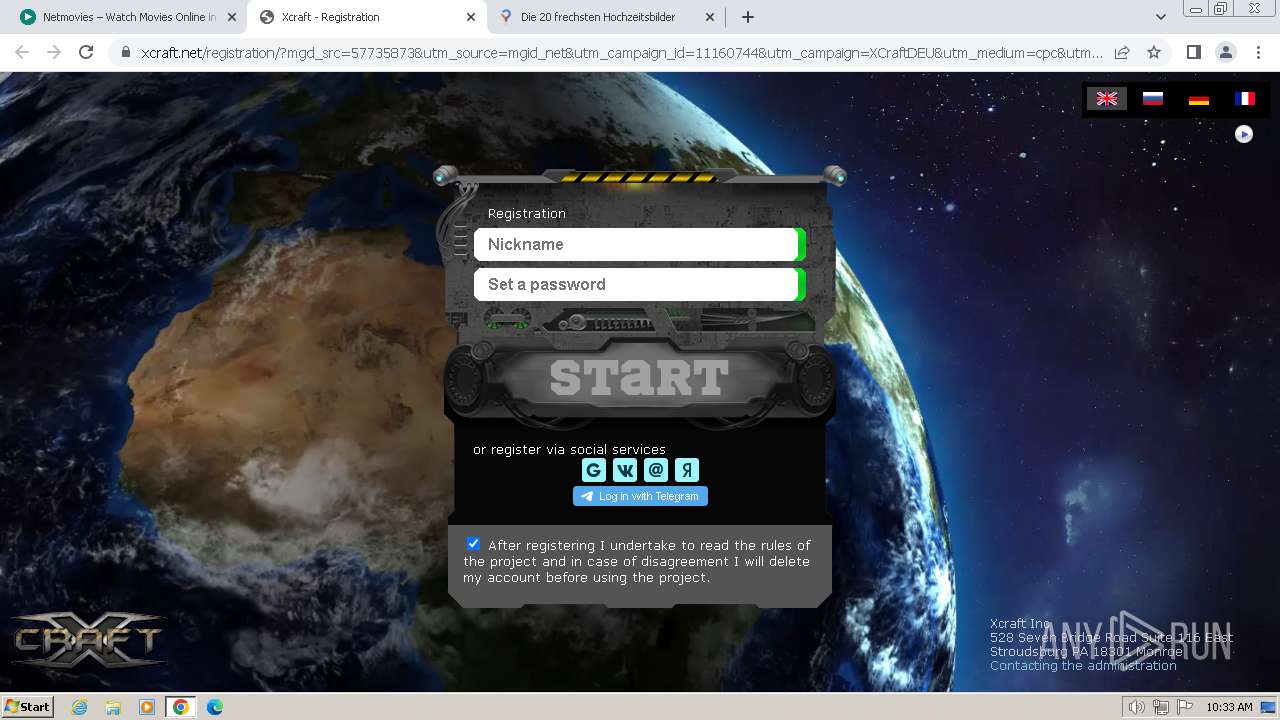Viewport: 1280px width, 720px height.
Task: Reload the current page
Action: 86,52
